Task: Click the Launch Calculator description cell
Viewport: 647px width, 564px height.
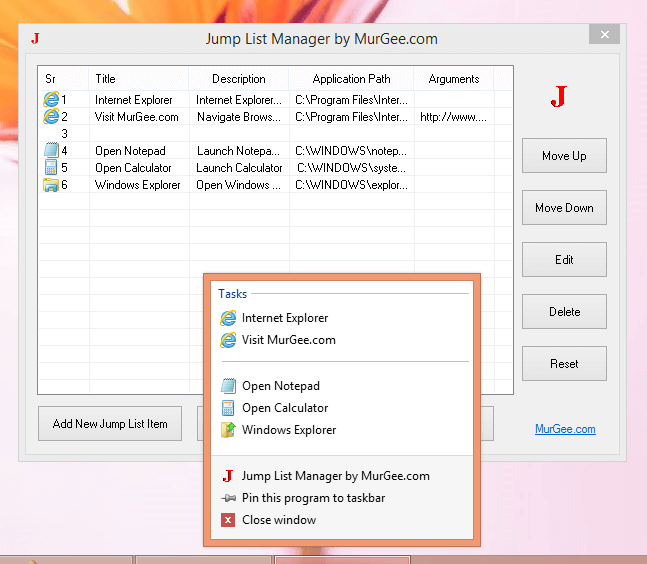Action: [239, 168]
